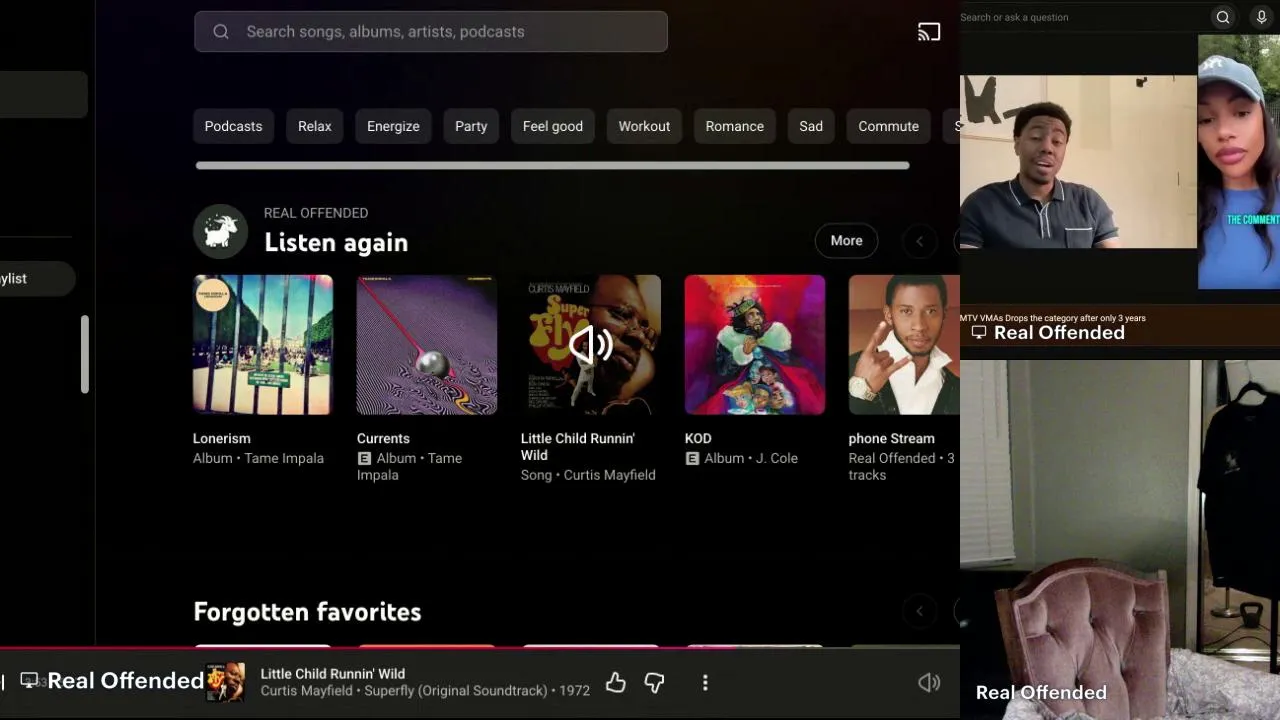
Task: Focus the Search songs, albums, artists, podcasts field
Action: pos(431,32)
